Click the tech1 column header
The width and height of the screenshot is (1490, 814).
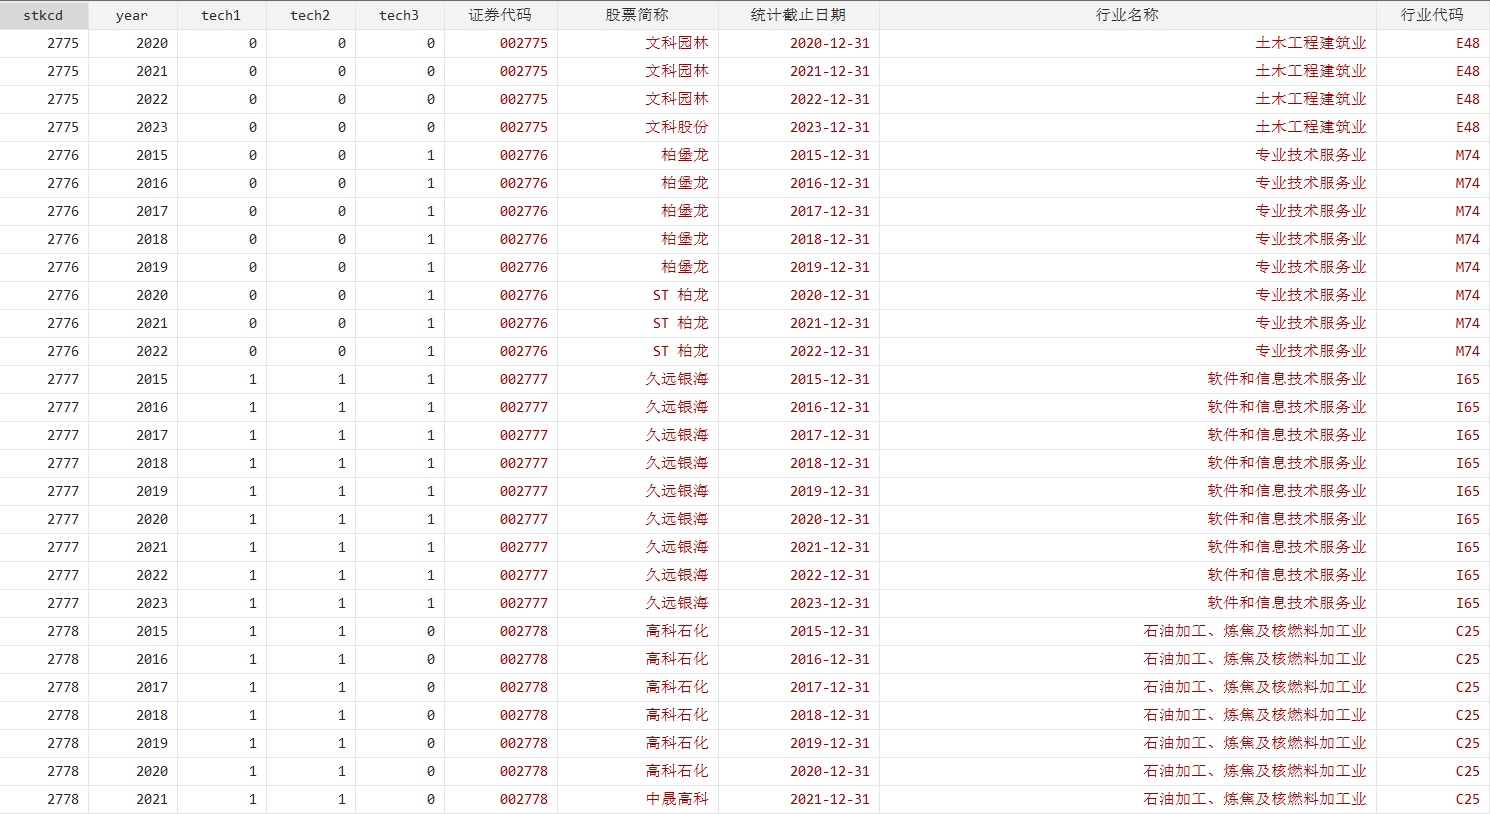[x=222, y=15]
